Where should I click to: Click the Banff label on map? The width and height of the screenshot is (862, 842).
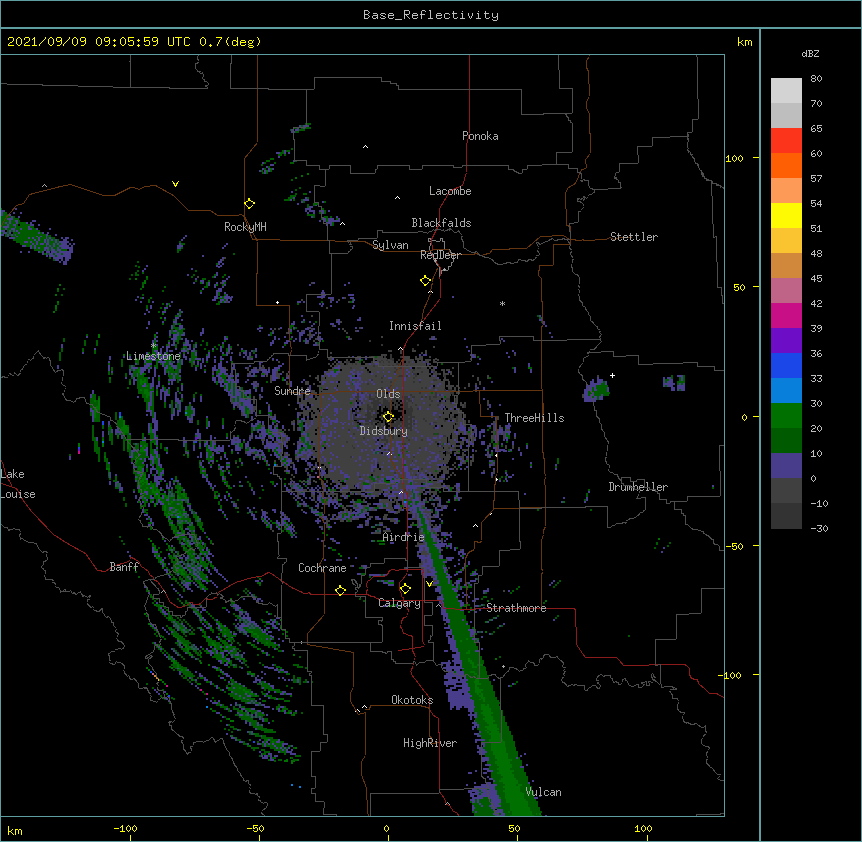pos(124,567)
